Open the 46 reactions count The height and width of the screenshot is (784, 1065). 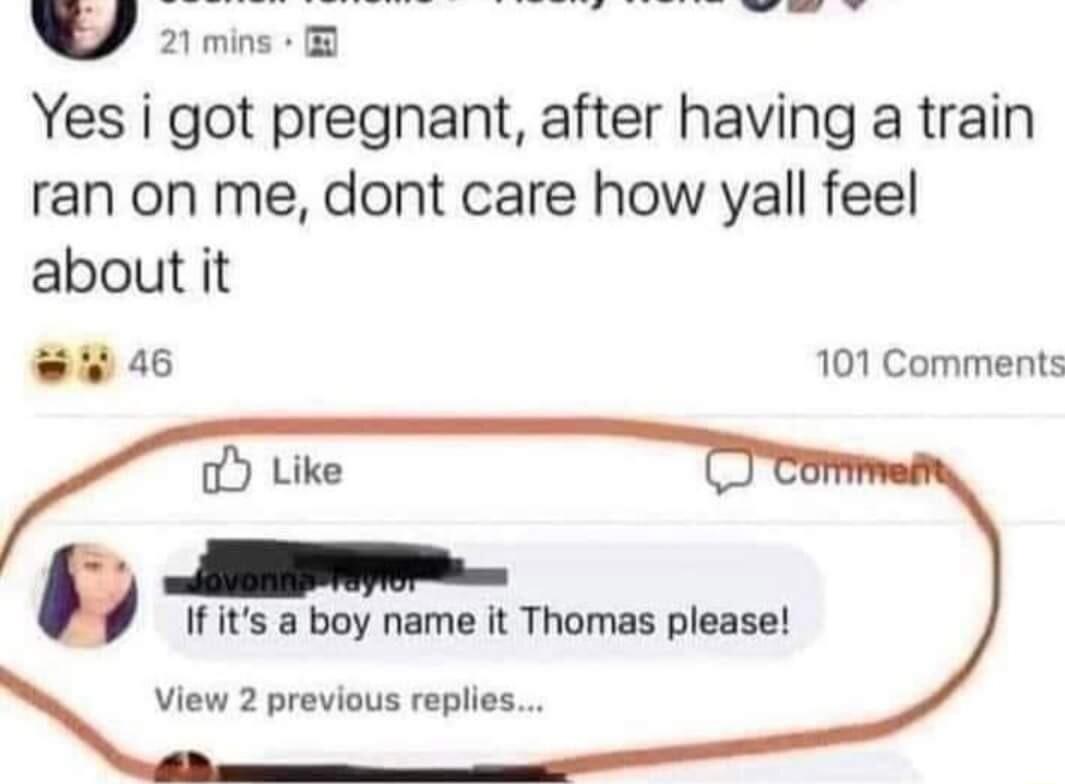point(151,363)
